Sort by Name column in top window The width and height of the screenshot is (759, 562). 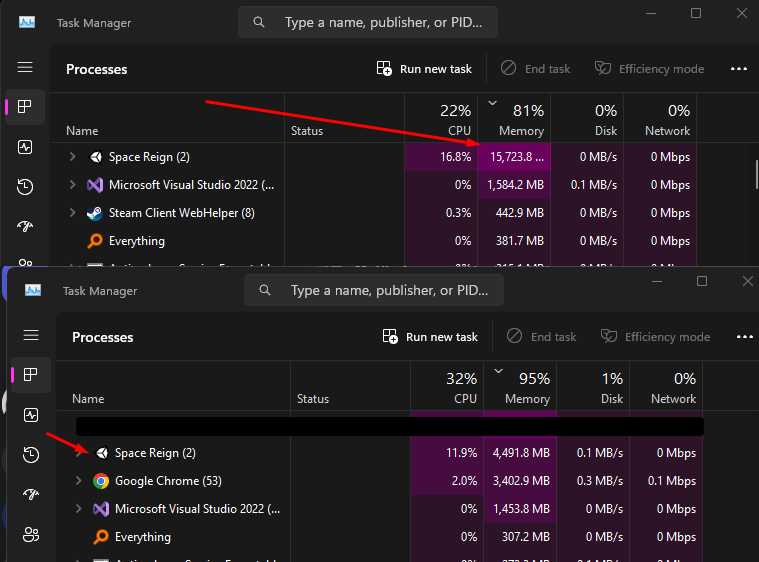coord(167,119)
